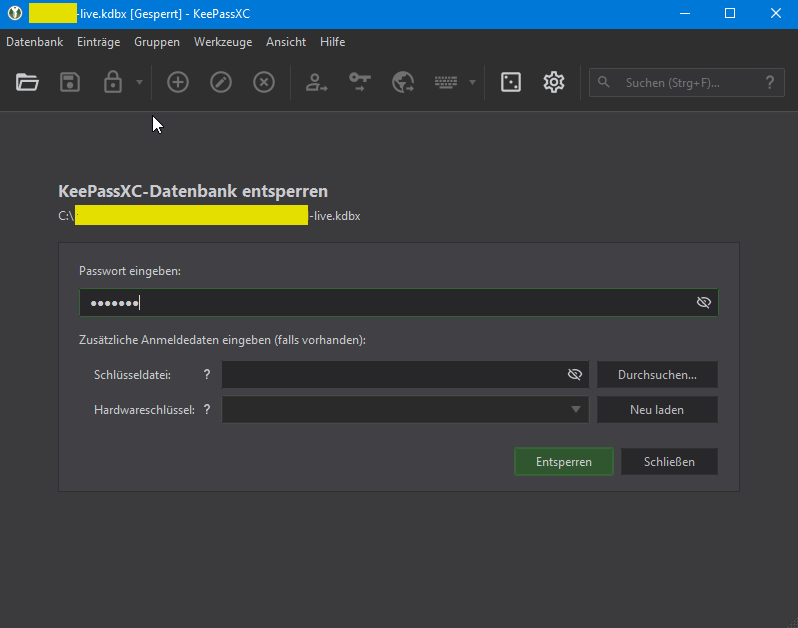Screen dimensions: 798x628
Task: Minimize the KeePassXC window
Action: tap(685, 14)
